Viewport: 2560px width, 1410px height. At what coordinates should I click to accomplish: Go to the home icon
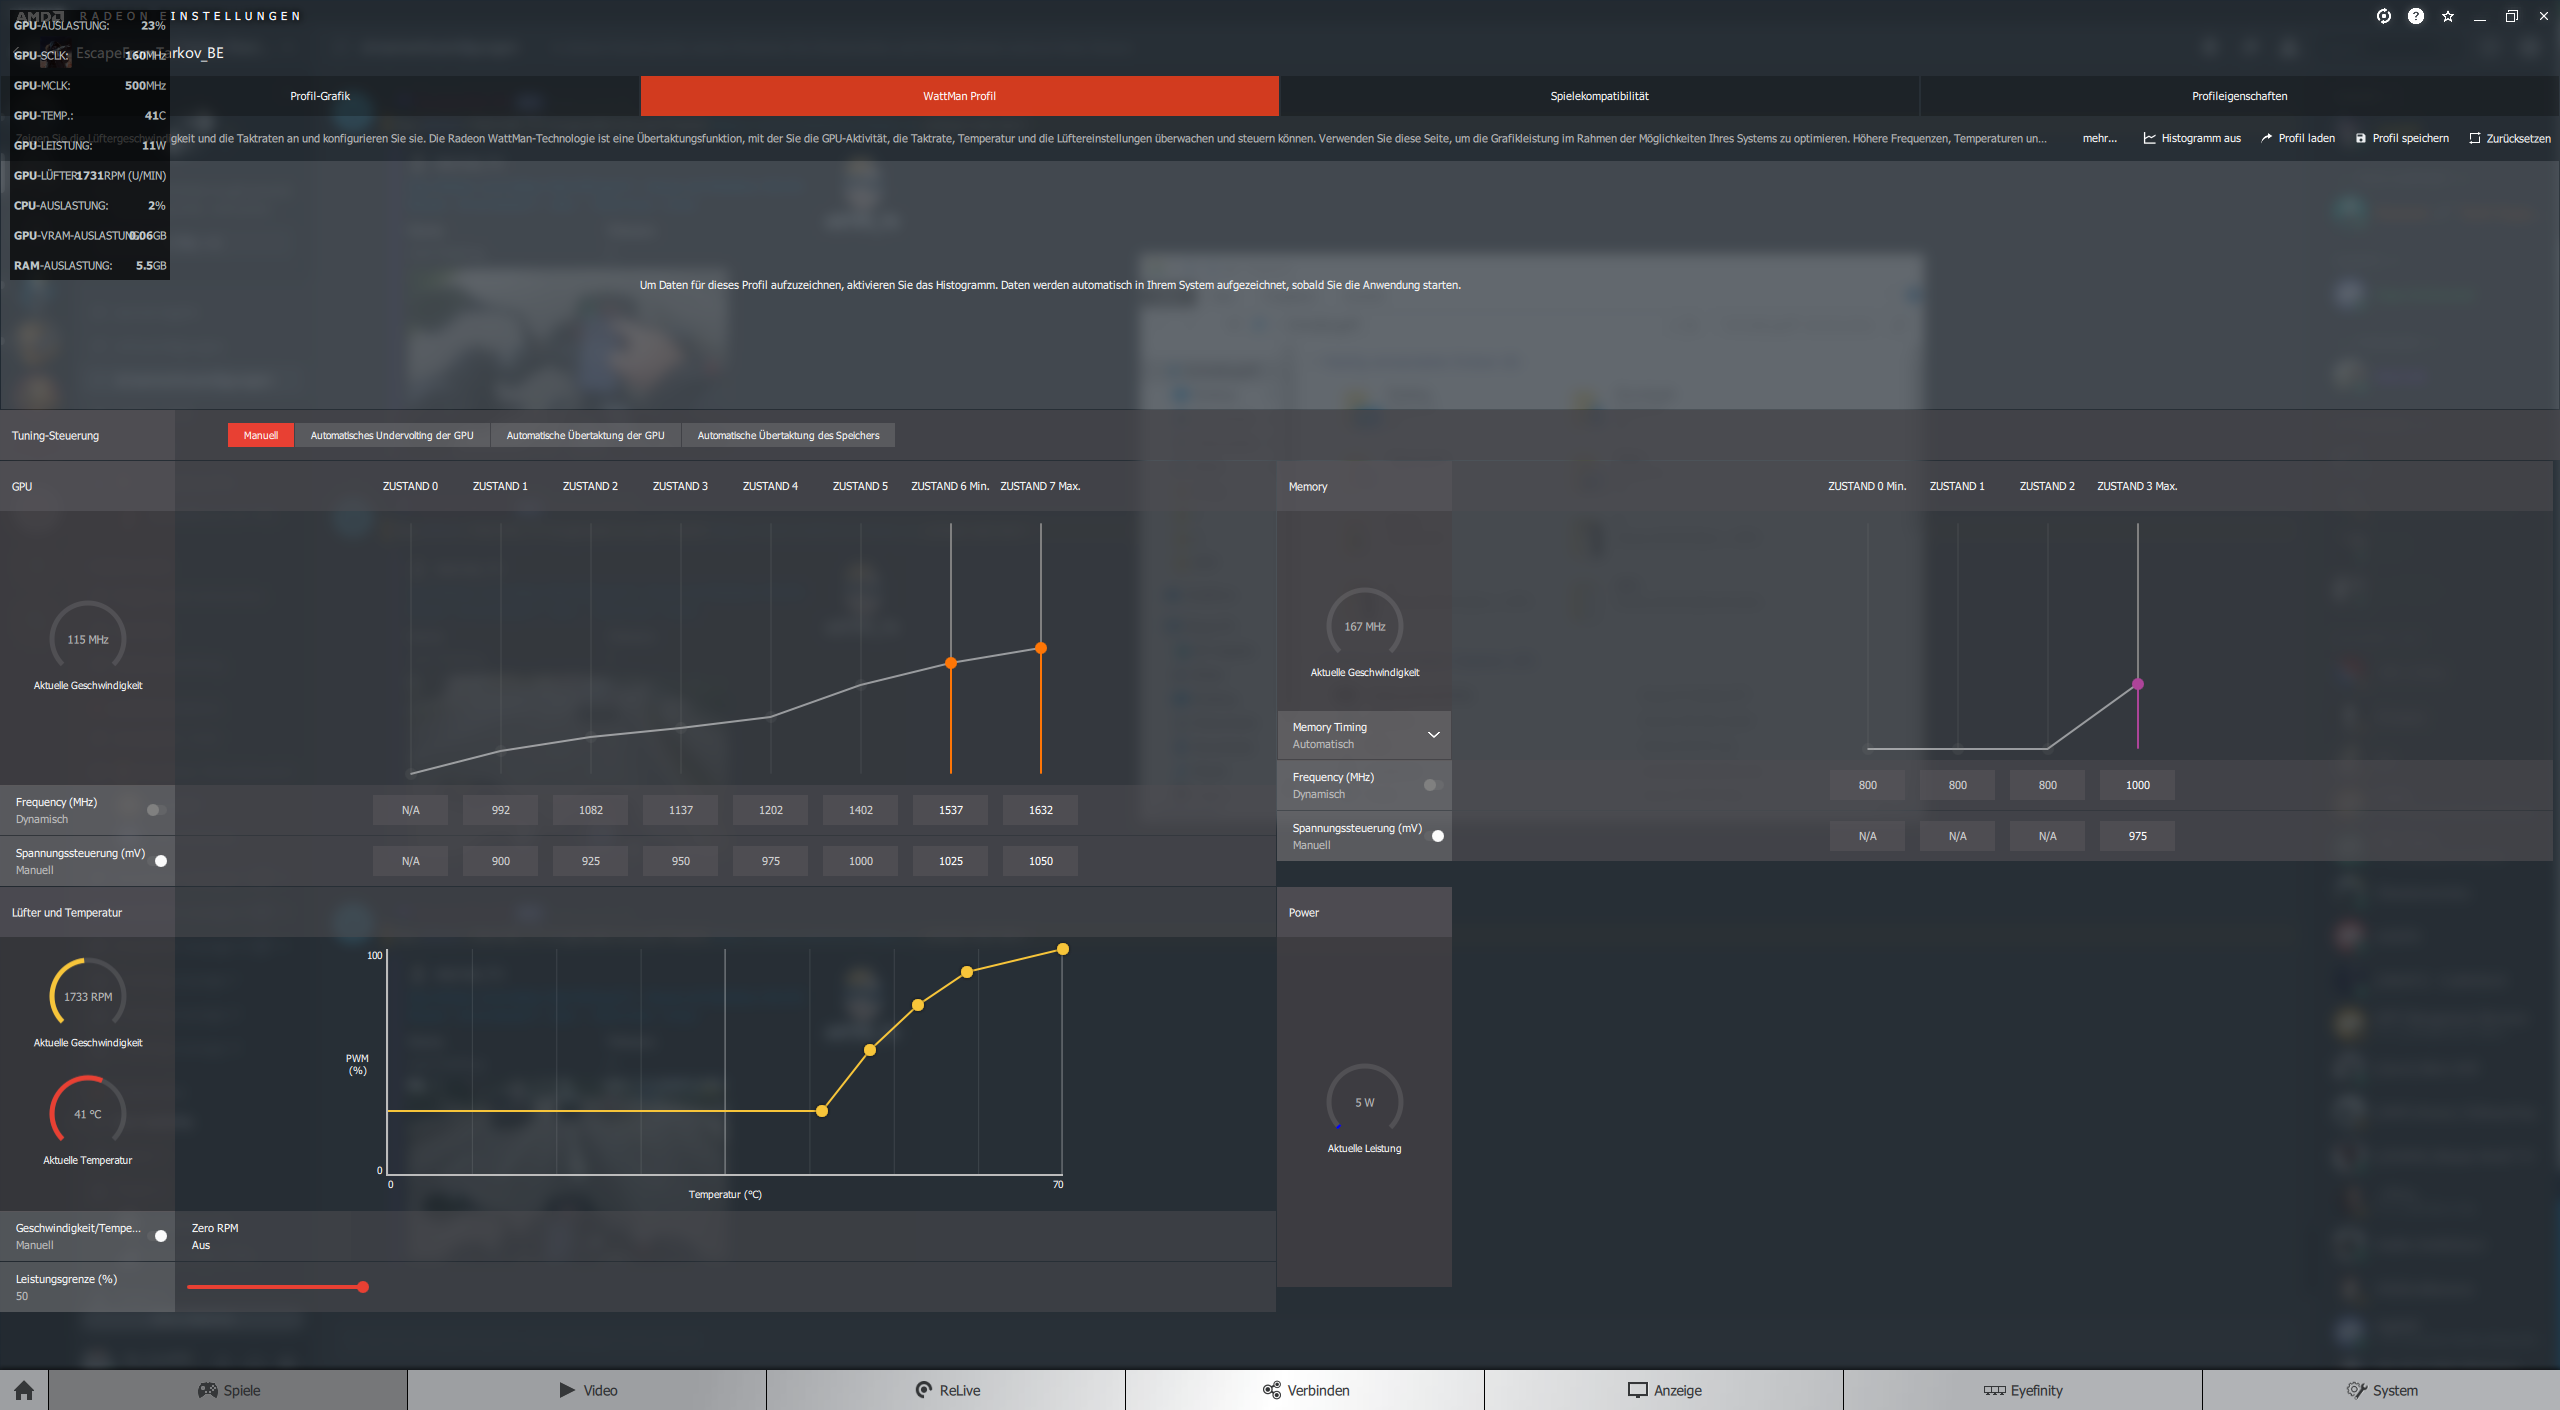coord(24,1390)
